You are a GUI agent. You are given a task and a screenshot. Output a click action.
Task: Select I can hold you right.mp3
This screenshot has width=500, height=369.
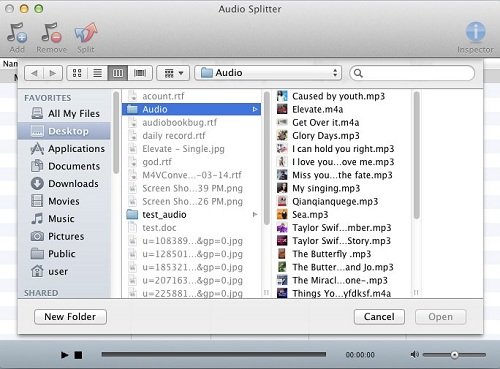click(342, 149)
